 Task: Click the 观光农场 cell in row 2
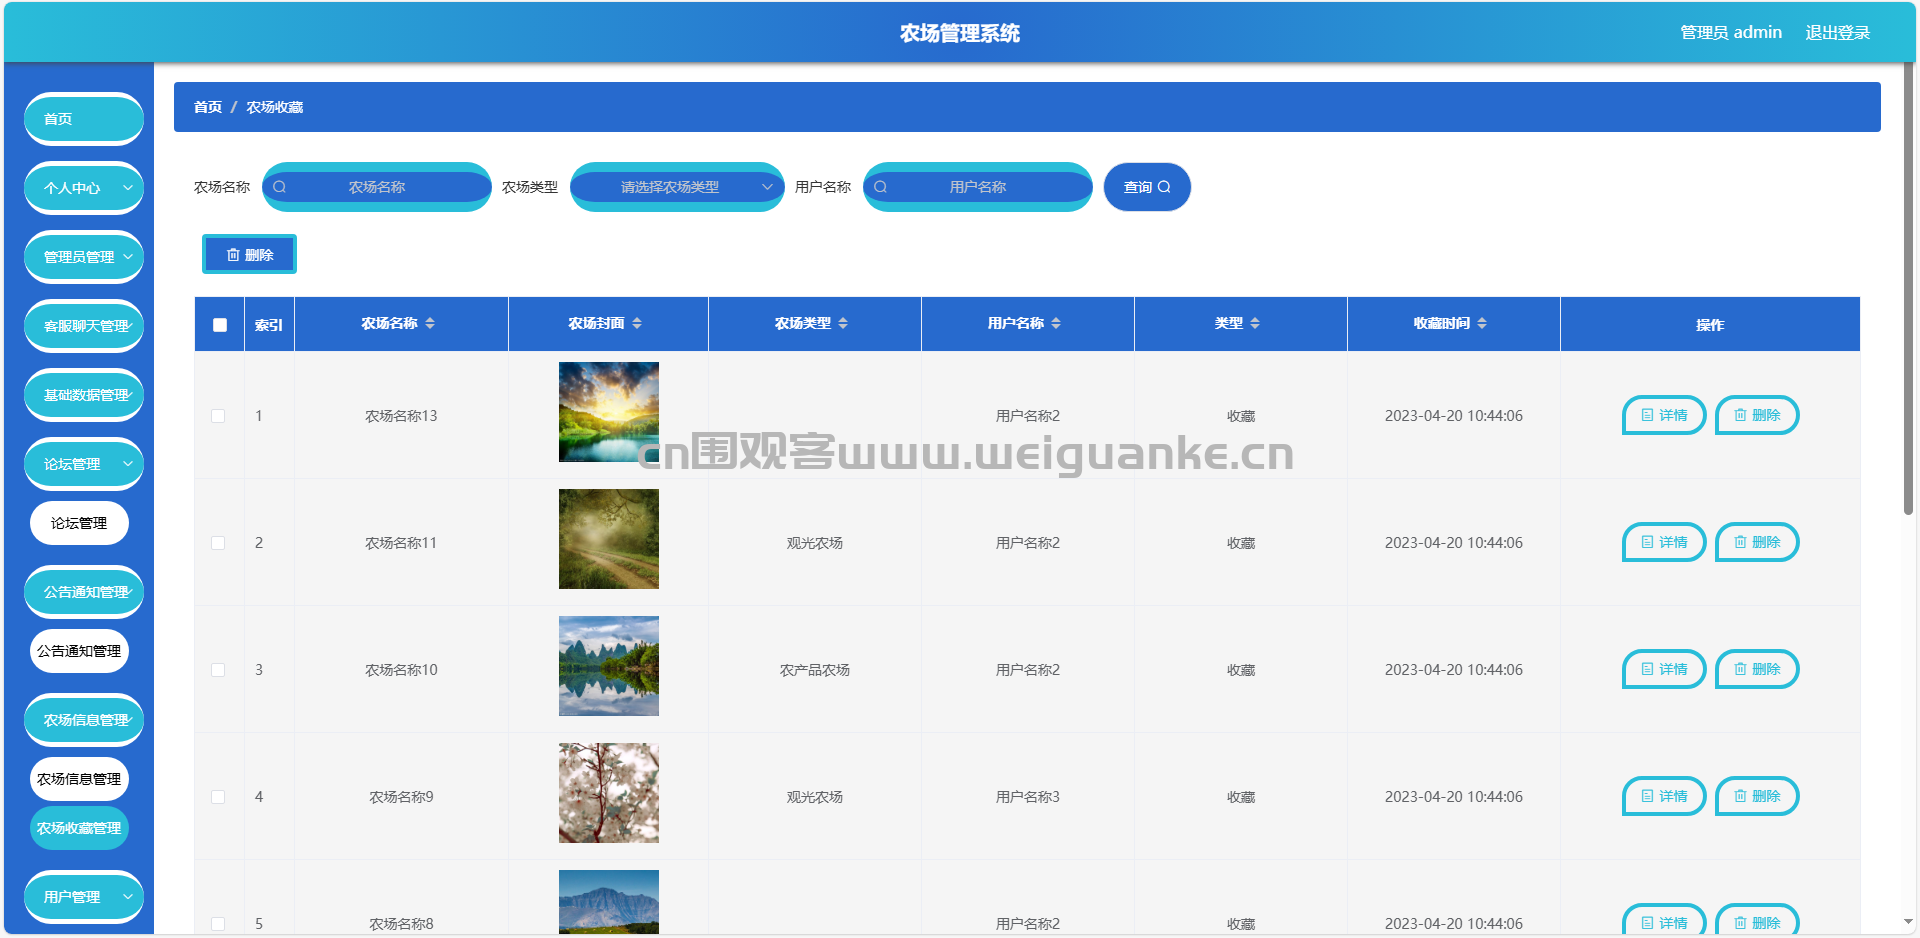coord(815,543)
